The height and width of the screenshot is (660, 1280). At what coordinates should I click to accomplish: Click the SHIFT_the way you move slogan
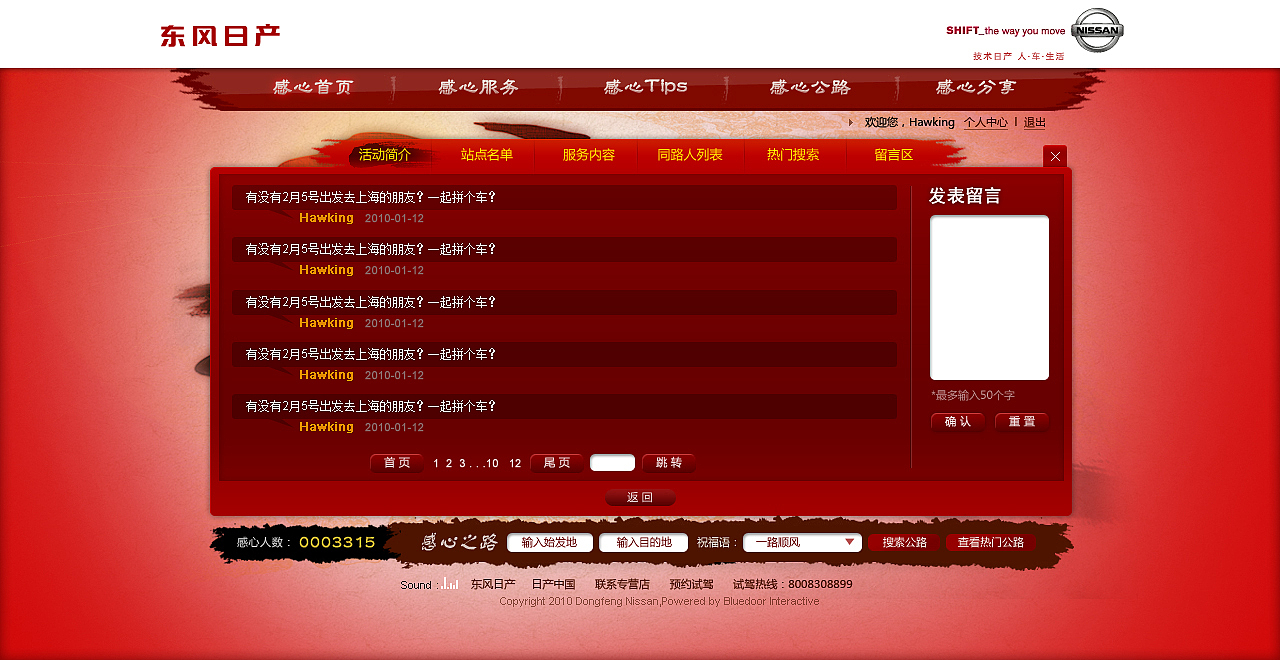pyautogui.click(x=1006, y=30)
